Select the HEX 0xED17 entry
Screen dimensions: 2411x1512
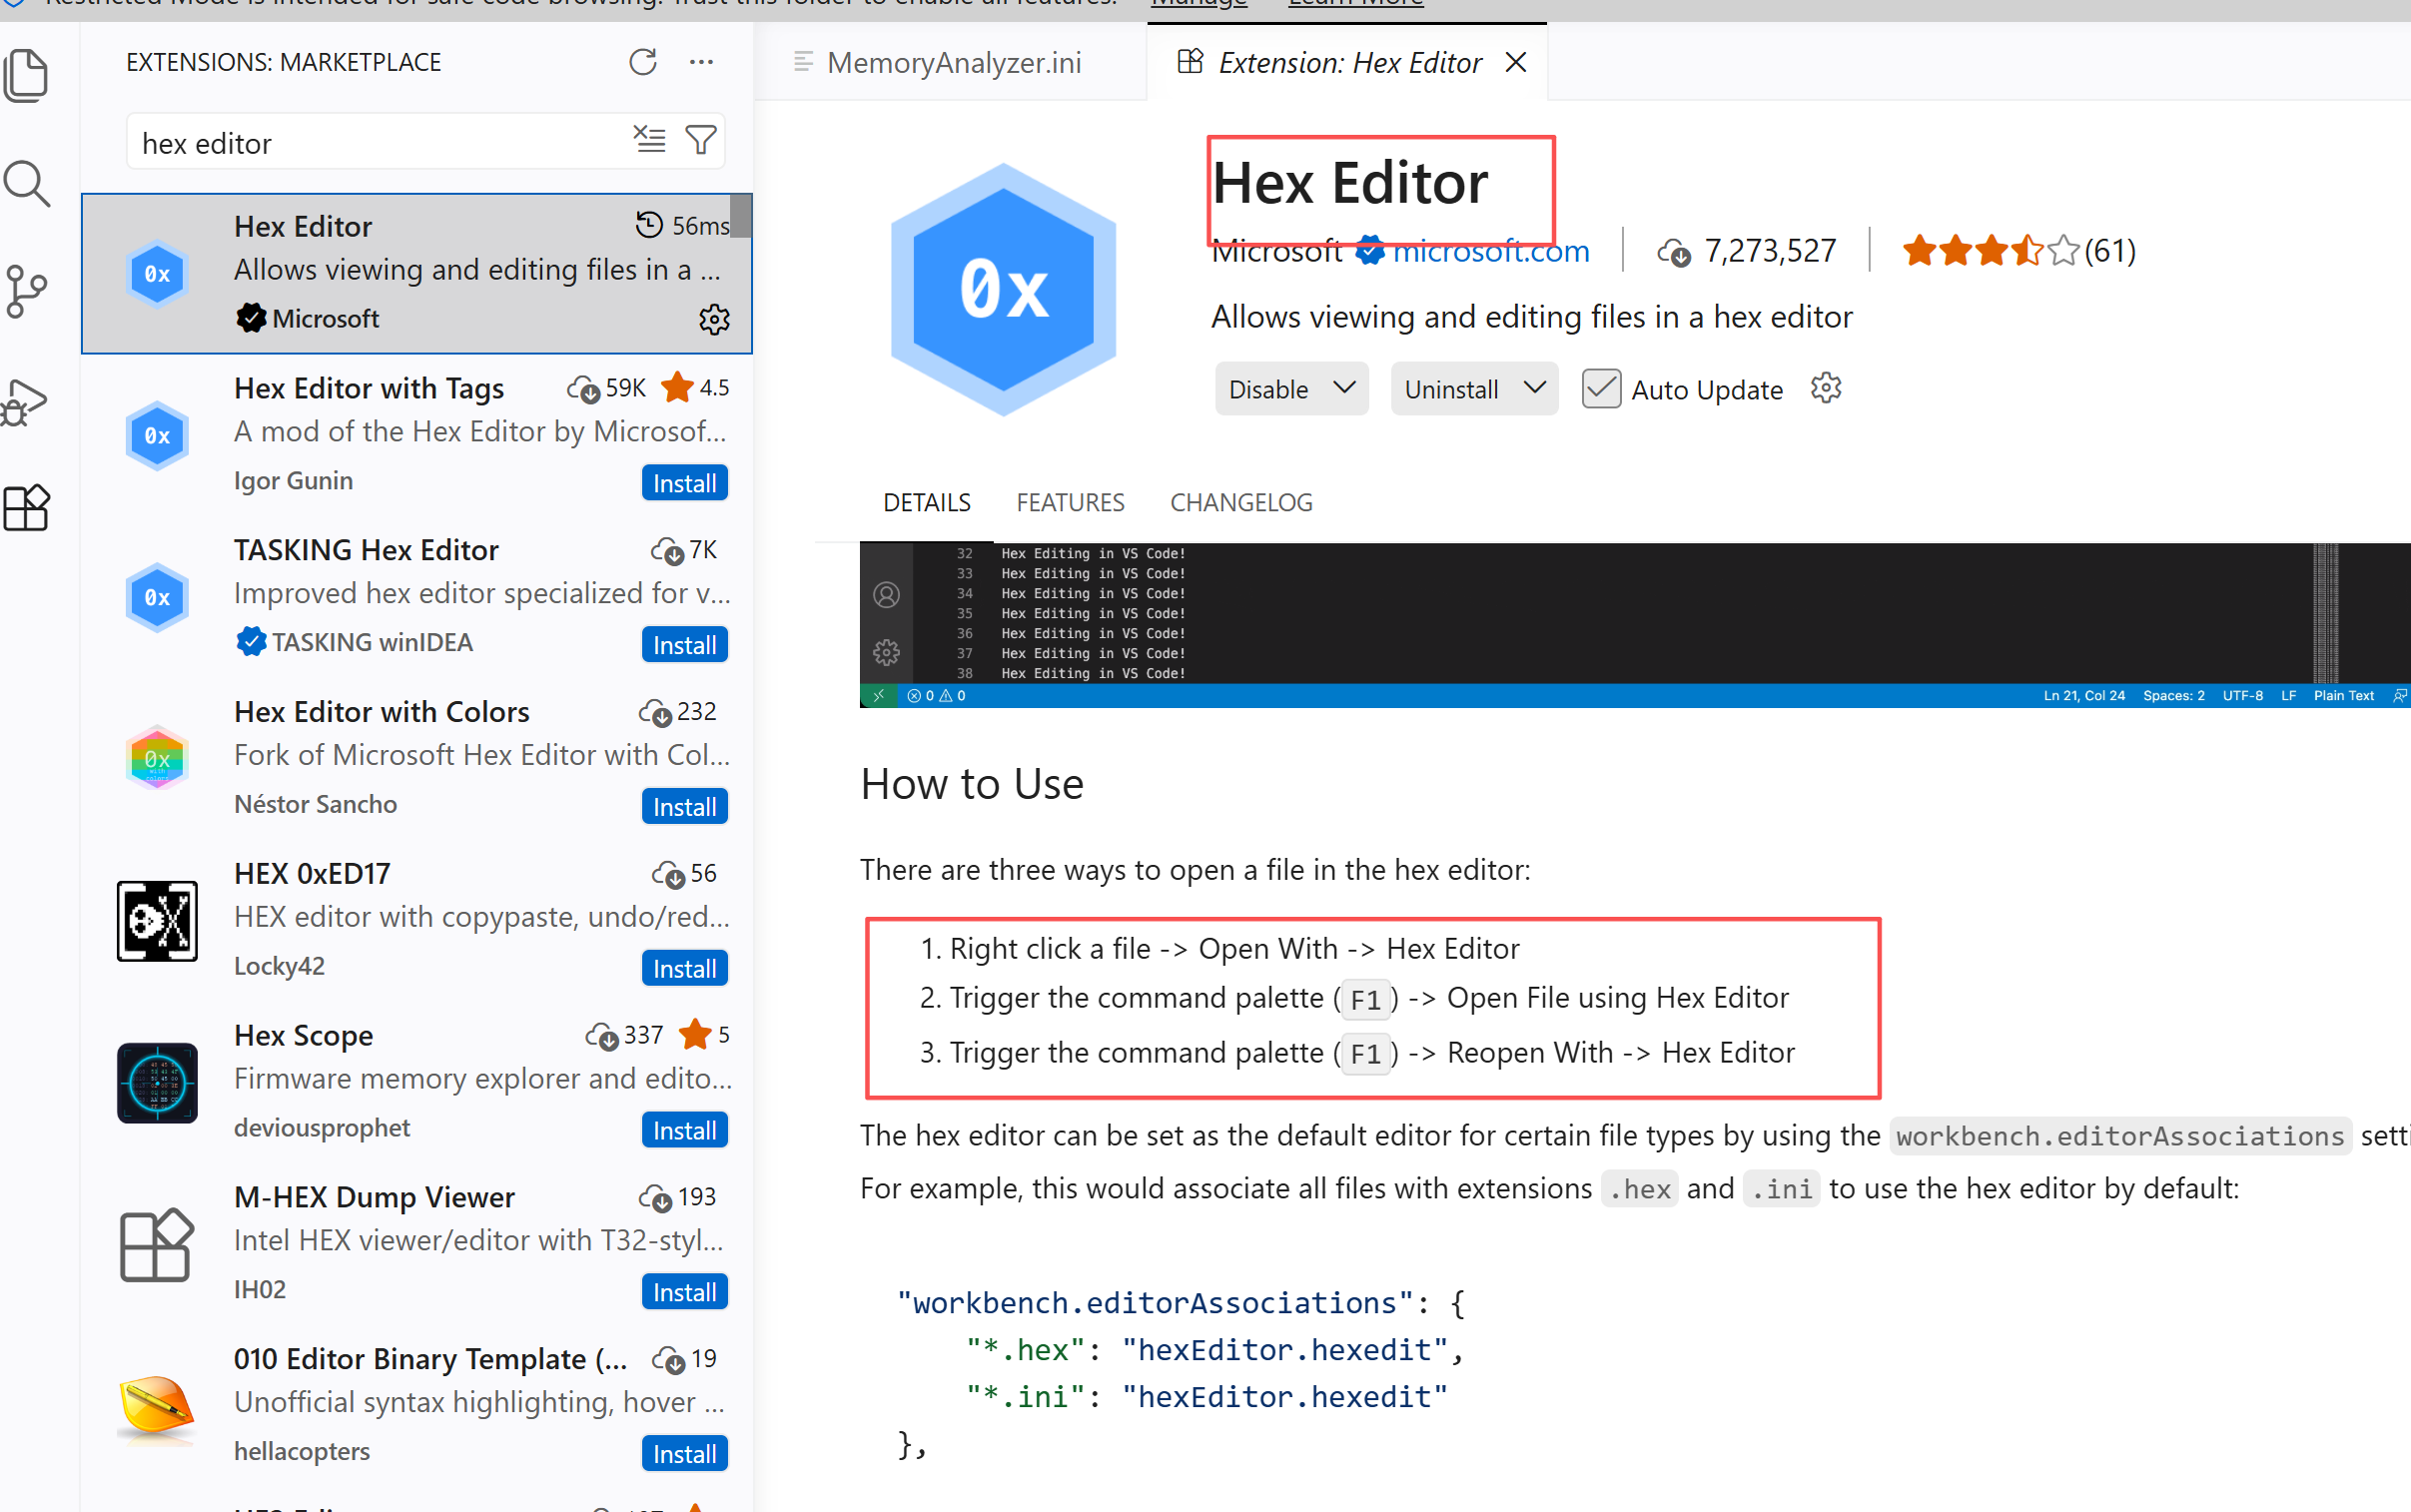click(x=417, y=920)
